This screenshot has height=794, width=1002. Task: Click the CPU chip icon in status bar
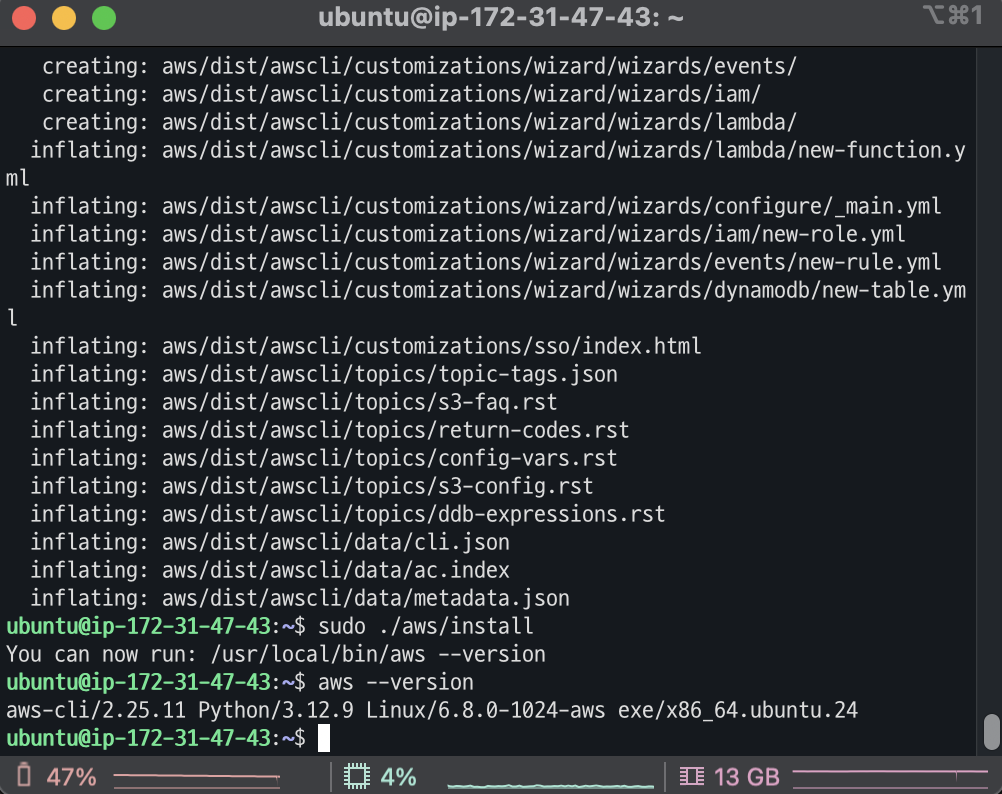click(357, 776)
